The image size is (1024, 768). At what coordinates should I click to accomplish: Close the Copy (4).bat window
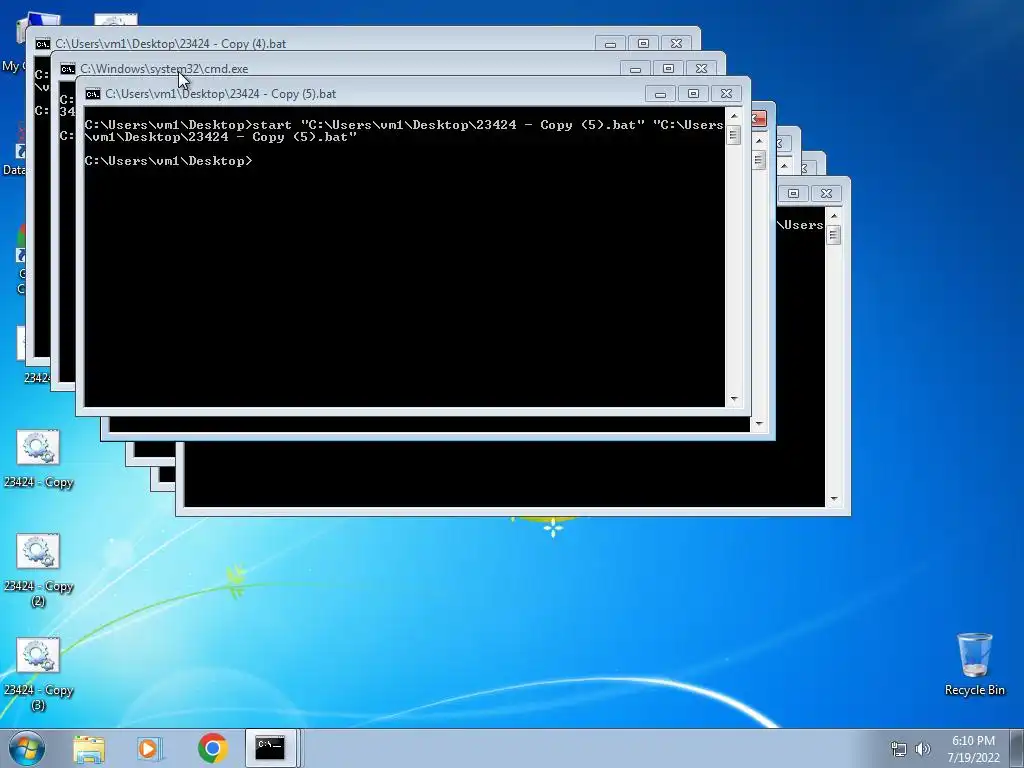pyautogui.click(x=677, y=44)
